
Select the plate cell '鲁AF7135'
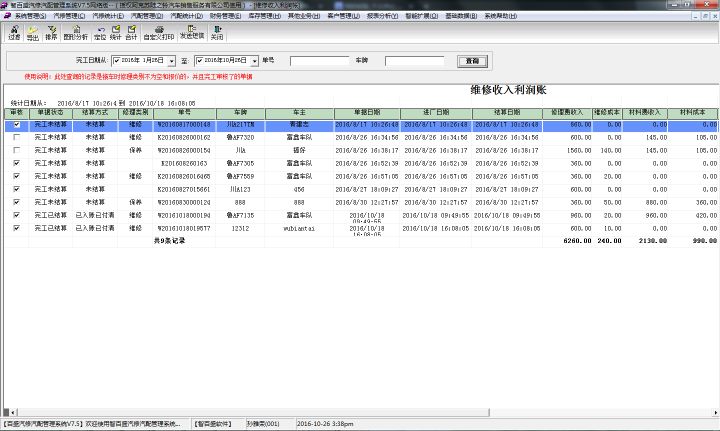(241, 215)
